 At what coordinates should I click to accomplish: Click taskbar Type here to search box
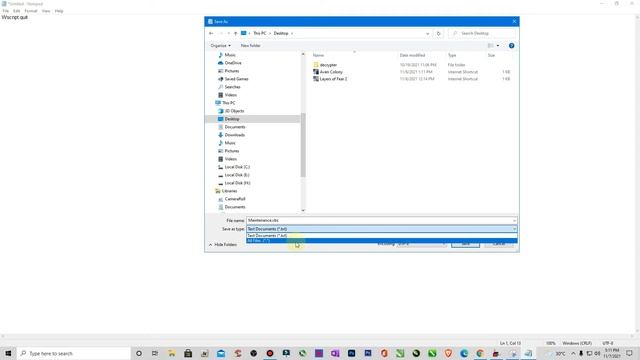[73, 353]
